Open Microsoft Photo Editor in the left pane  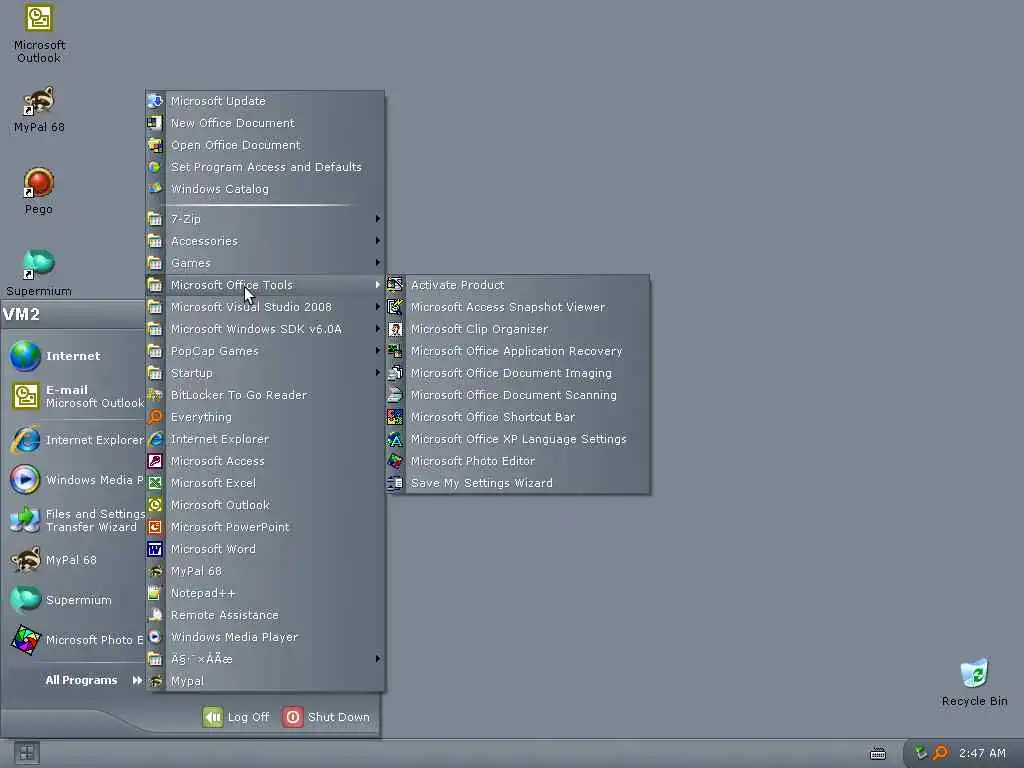pos(77,640)
